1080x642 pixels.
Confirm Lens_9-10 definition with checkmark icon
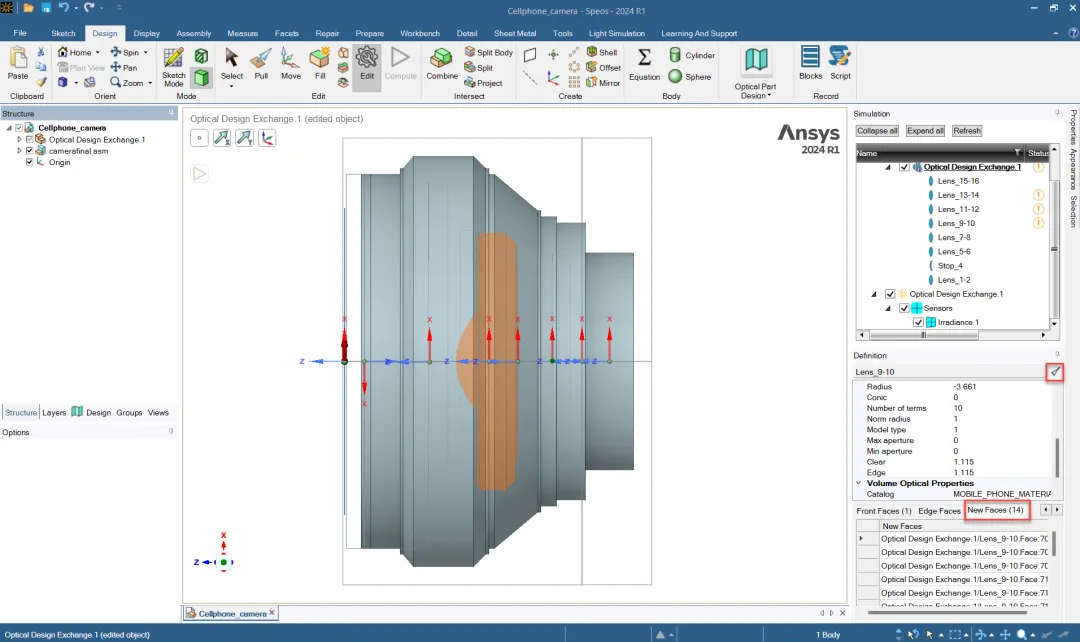coord(1055,372)
